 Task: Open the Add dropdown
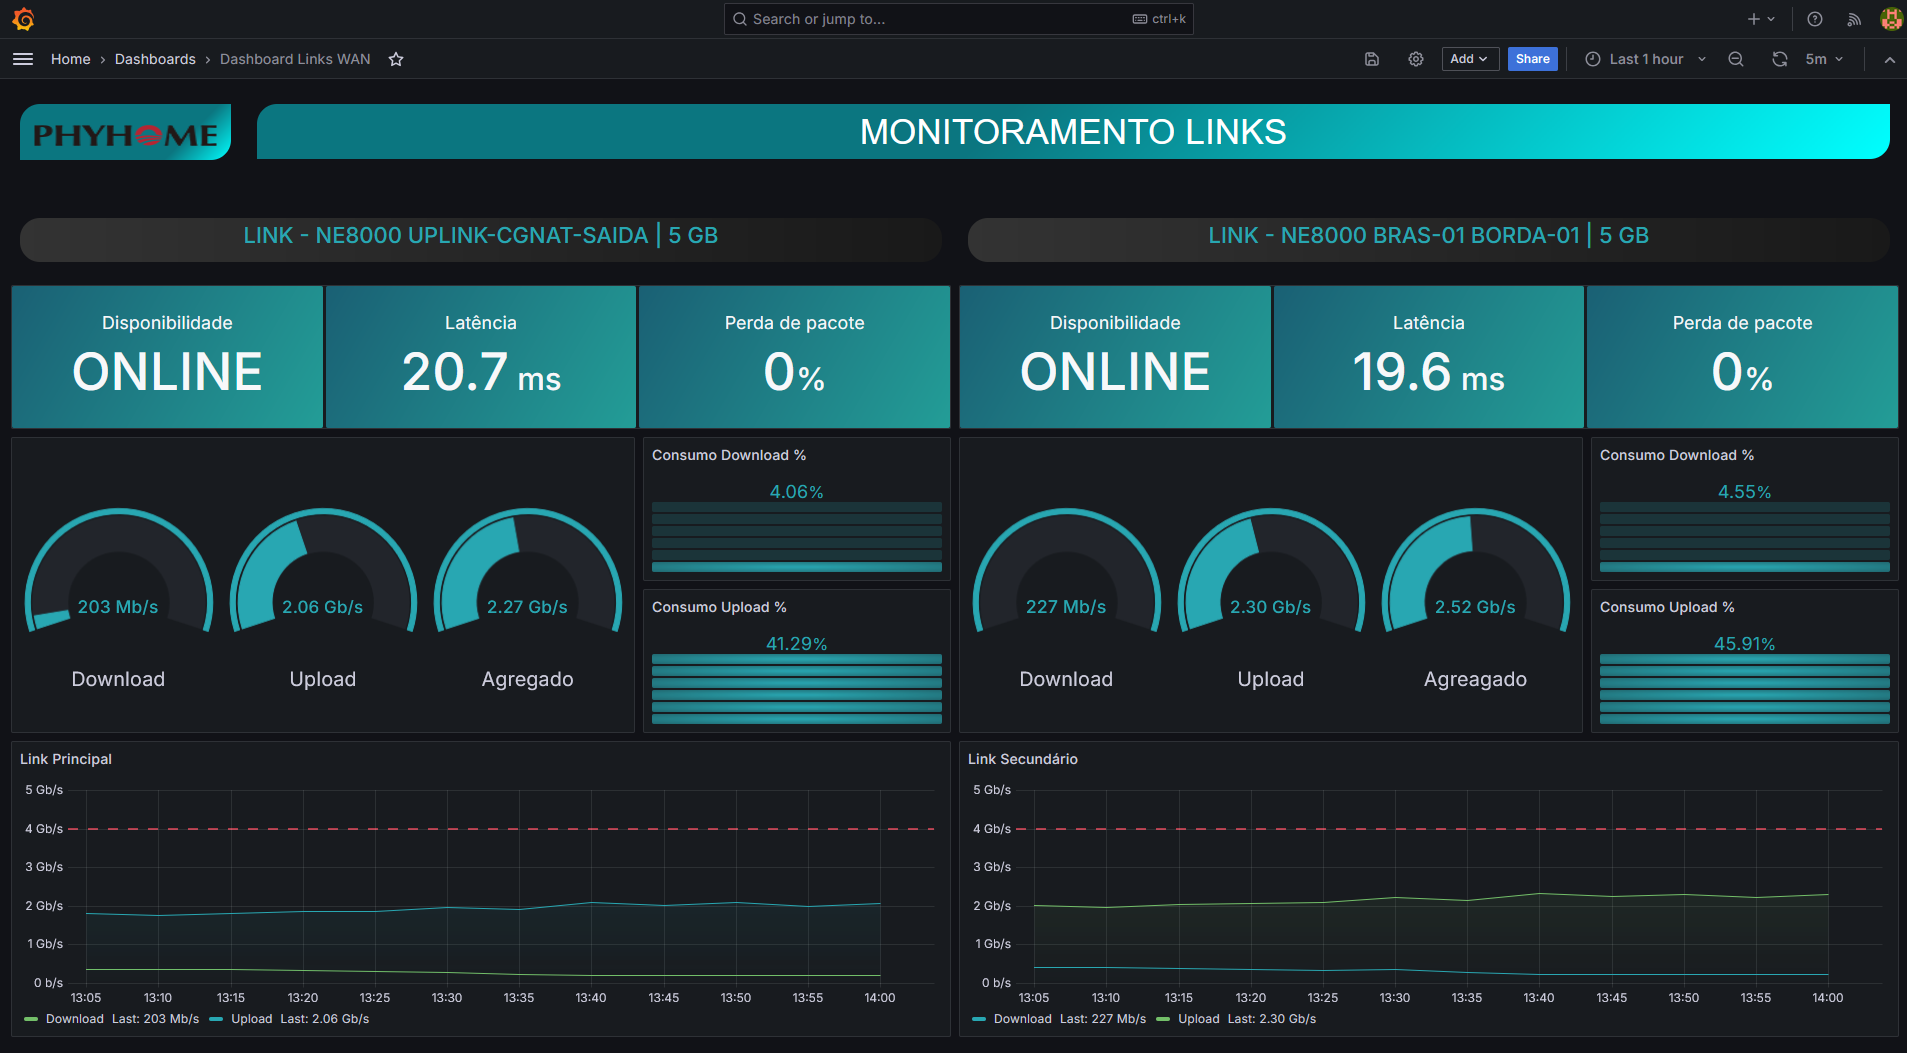coord(1469,59)
